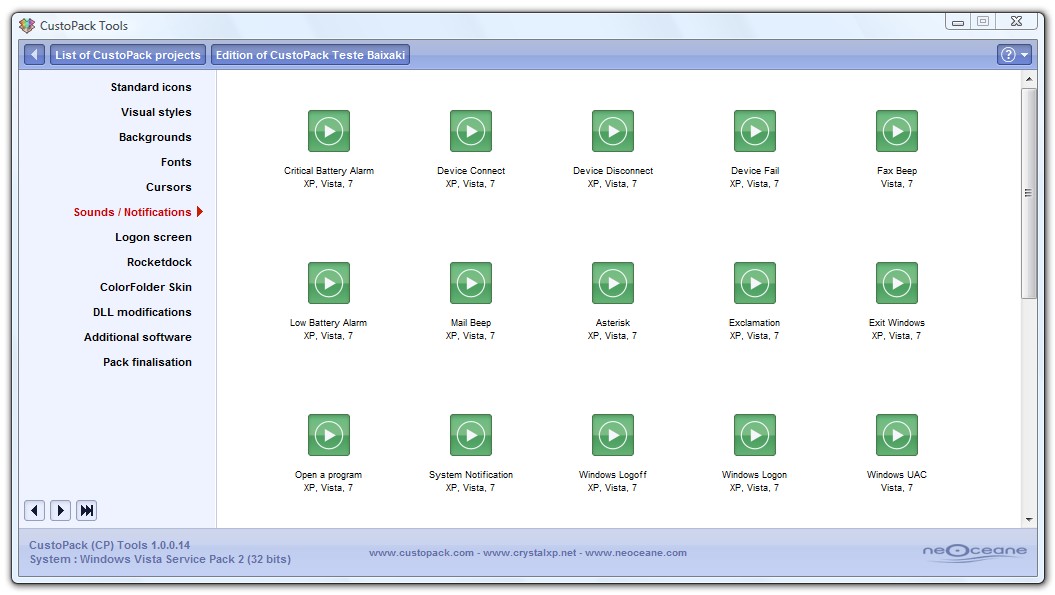Image resolution: width=1055 pixels, height=595 pixels.
Task: Minimize the CustoPack Tools window
Action: pos(958,22)
